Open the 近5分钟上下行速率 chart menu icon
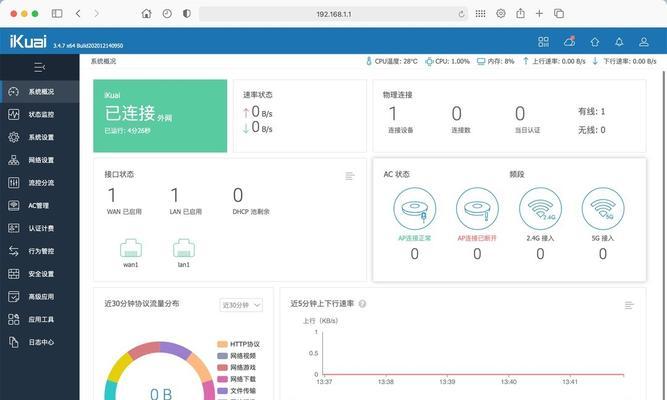Screen dimensions: 667x400 629,305
